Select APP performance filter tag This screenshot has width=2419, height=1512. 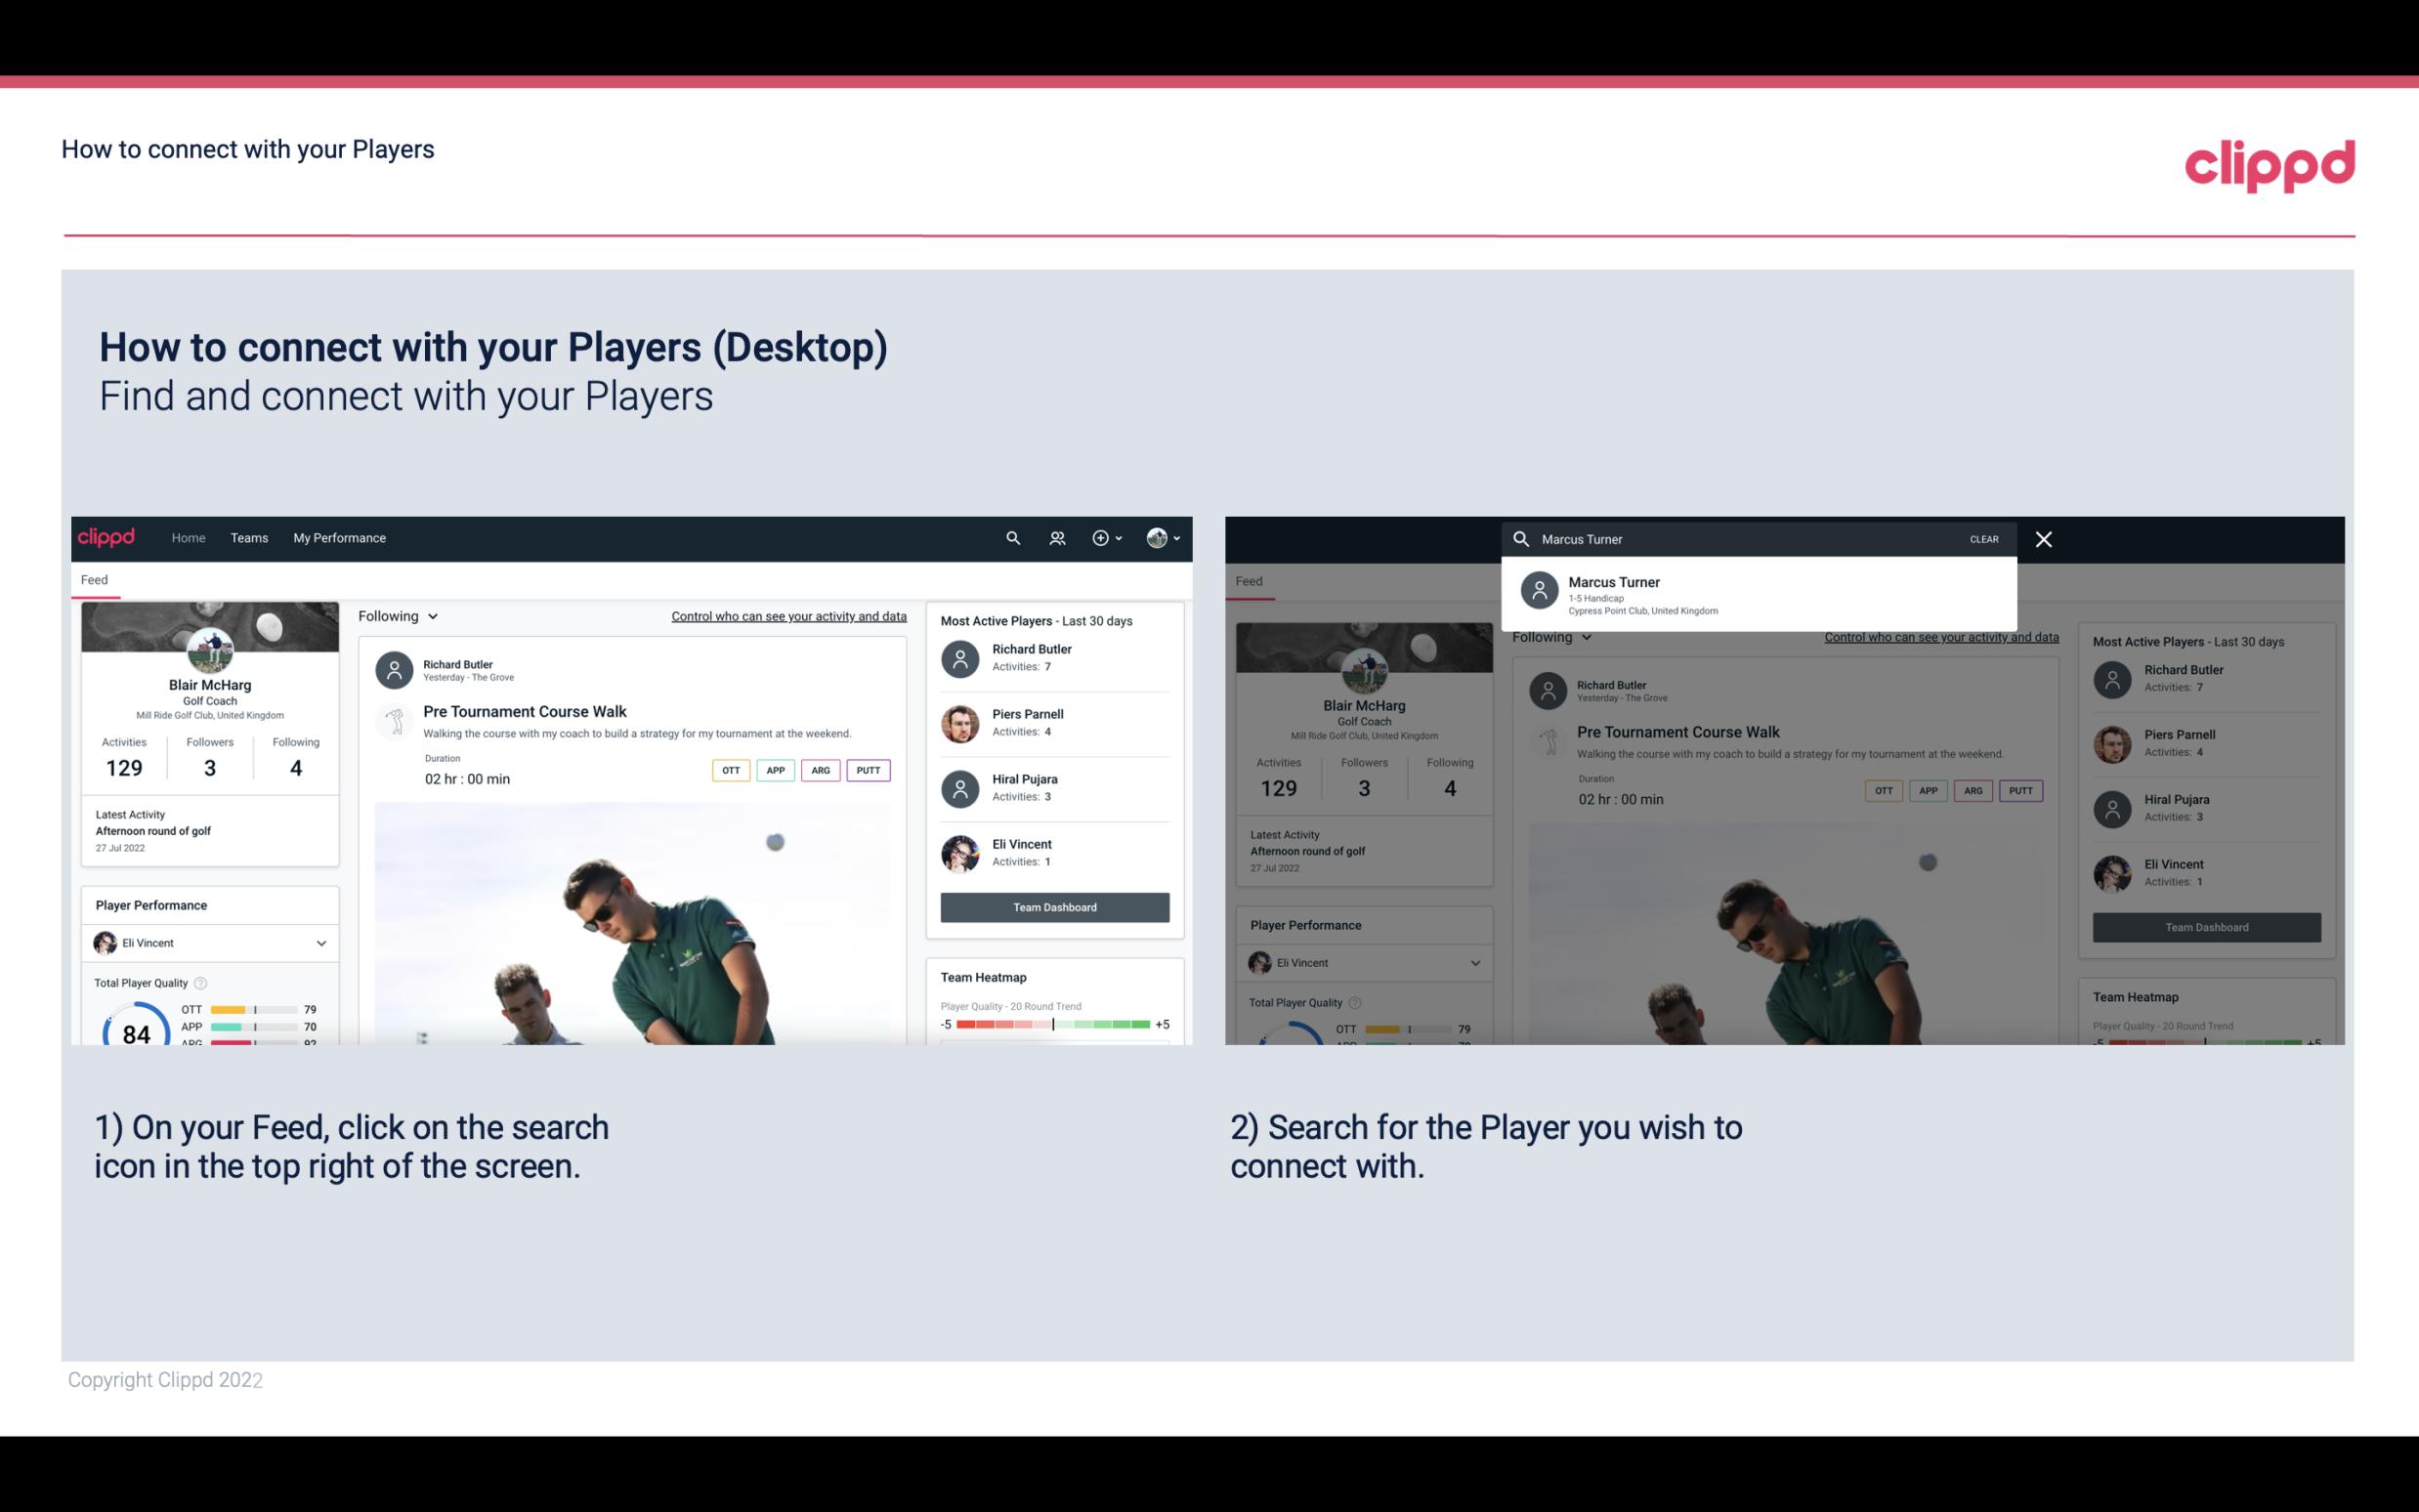click(773, 768)
